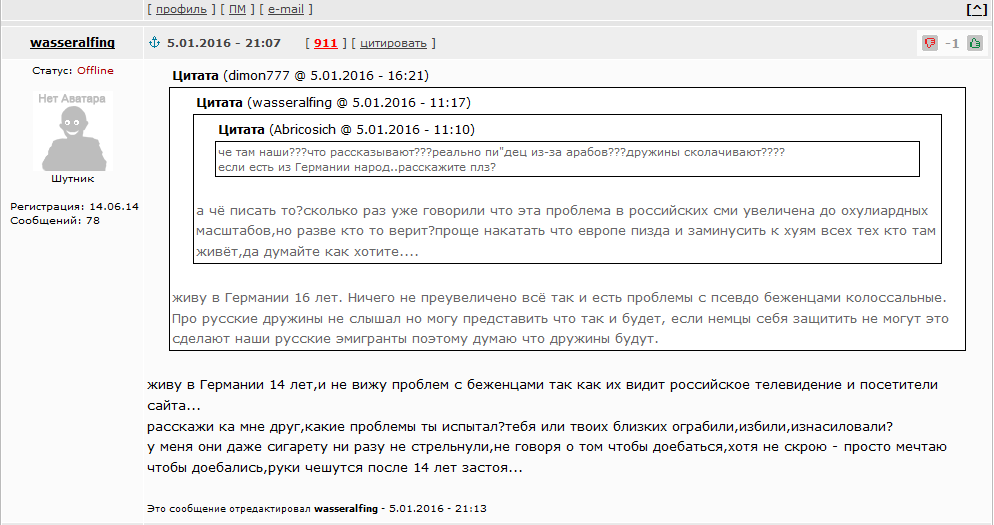Click the post timestamp 5.01.2016 - 21:07
This screenshot has width=994, height=525.
coord(224,43)
